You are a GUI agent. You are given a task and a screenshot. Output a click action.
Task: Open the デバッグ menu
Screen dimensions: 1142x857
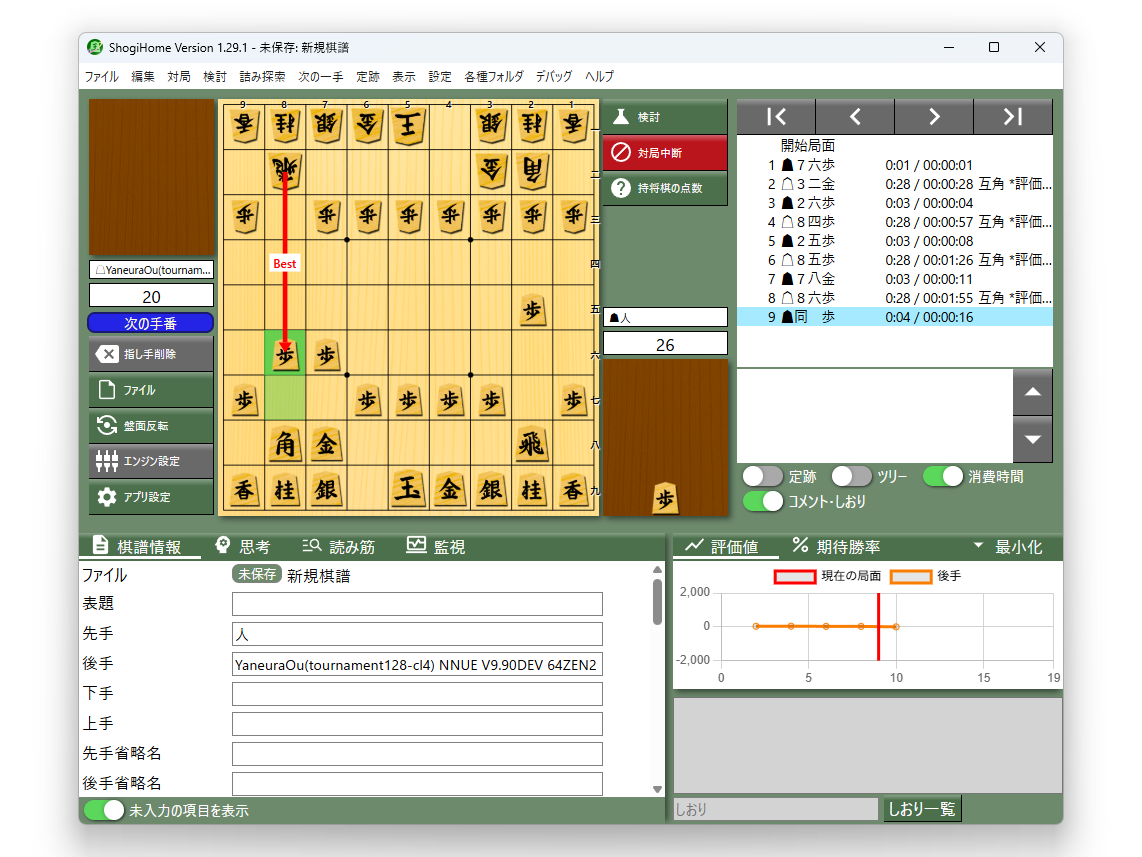pos(554,76)
